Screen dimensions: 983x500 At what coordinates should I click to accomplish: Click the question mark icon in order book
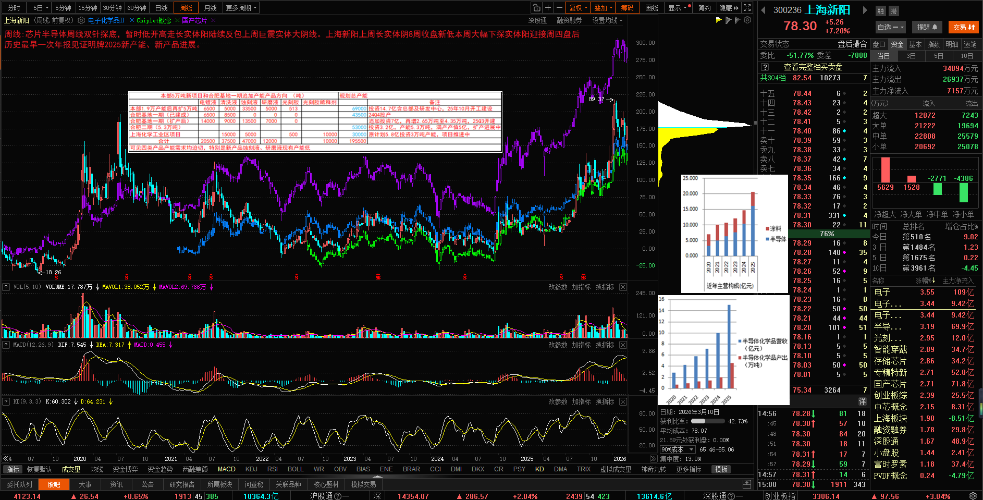point(765,67)
